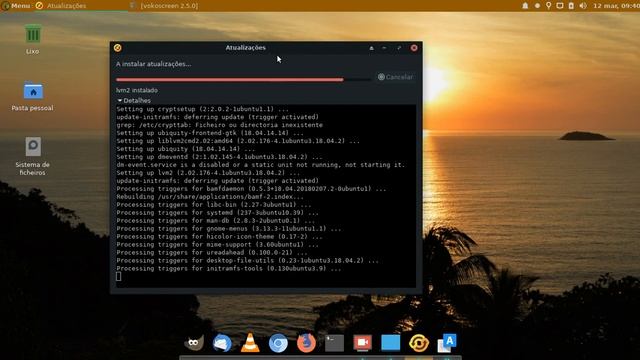The image size is (640, 360).
Task: Collapse the Detalhes section
Action: tap(134, 100)
